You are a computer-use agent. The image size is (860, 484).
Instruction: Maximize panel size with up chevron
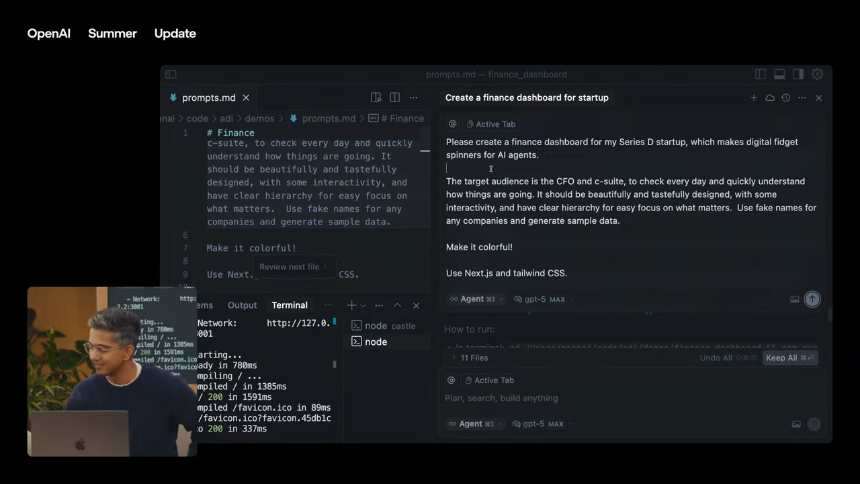coord(398,305)
